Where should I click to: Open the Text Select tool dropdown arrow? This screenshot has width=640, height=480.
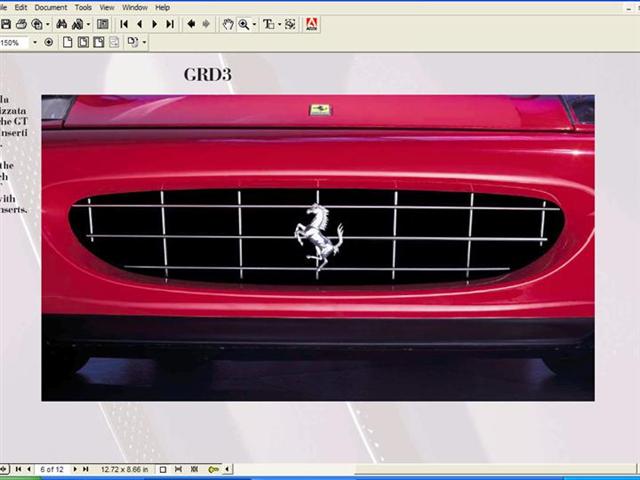(x=279, y=24)
